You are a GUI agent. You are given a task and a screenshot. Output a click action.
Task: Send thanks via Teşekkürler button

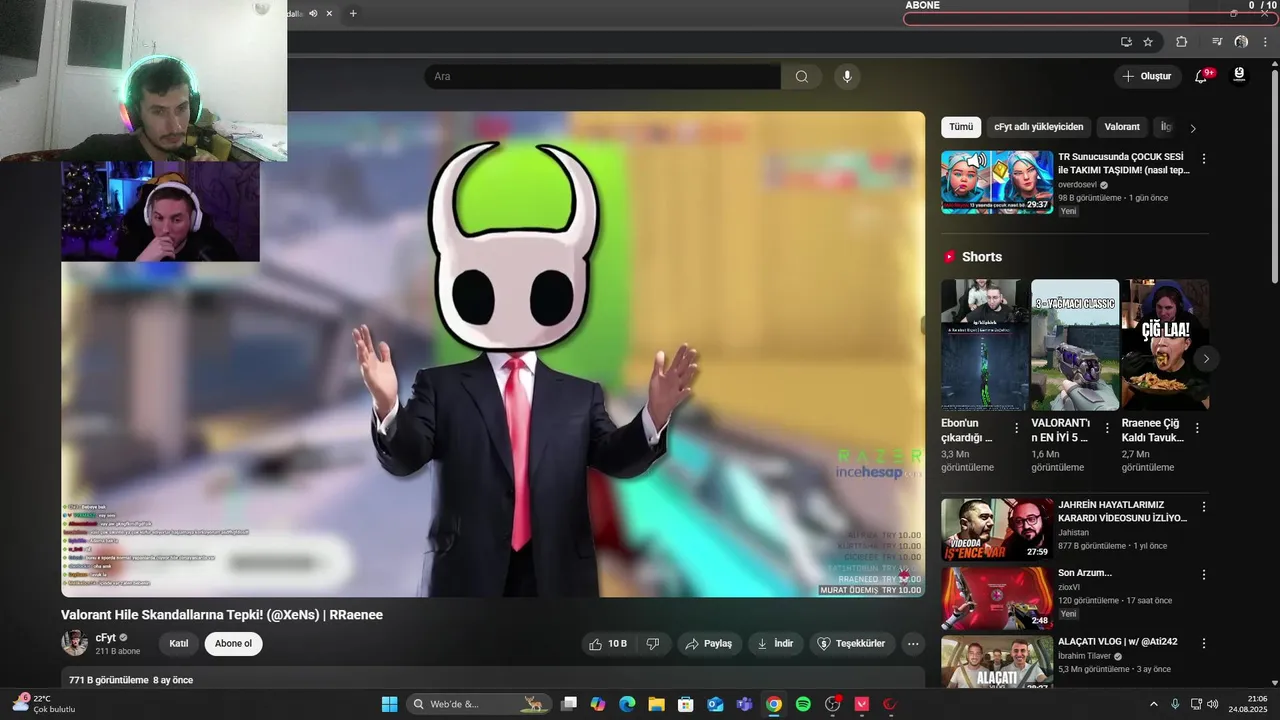click(851, 644)
